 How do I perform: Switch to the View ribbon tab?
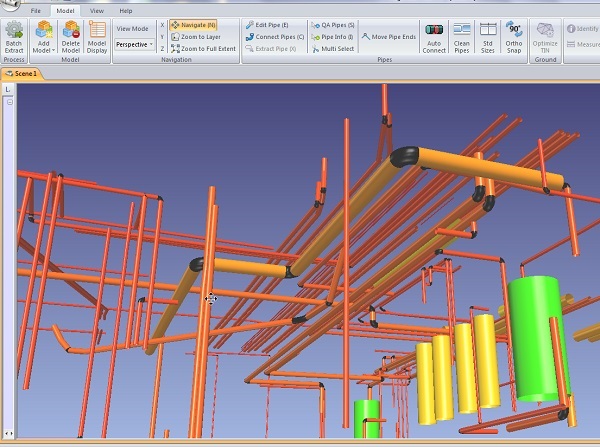pos(96,10)
